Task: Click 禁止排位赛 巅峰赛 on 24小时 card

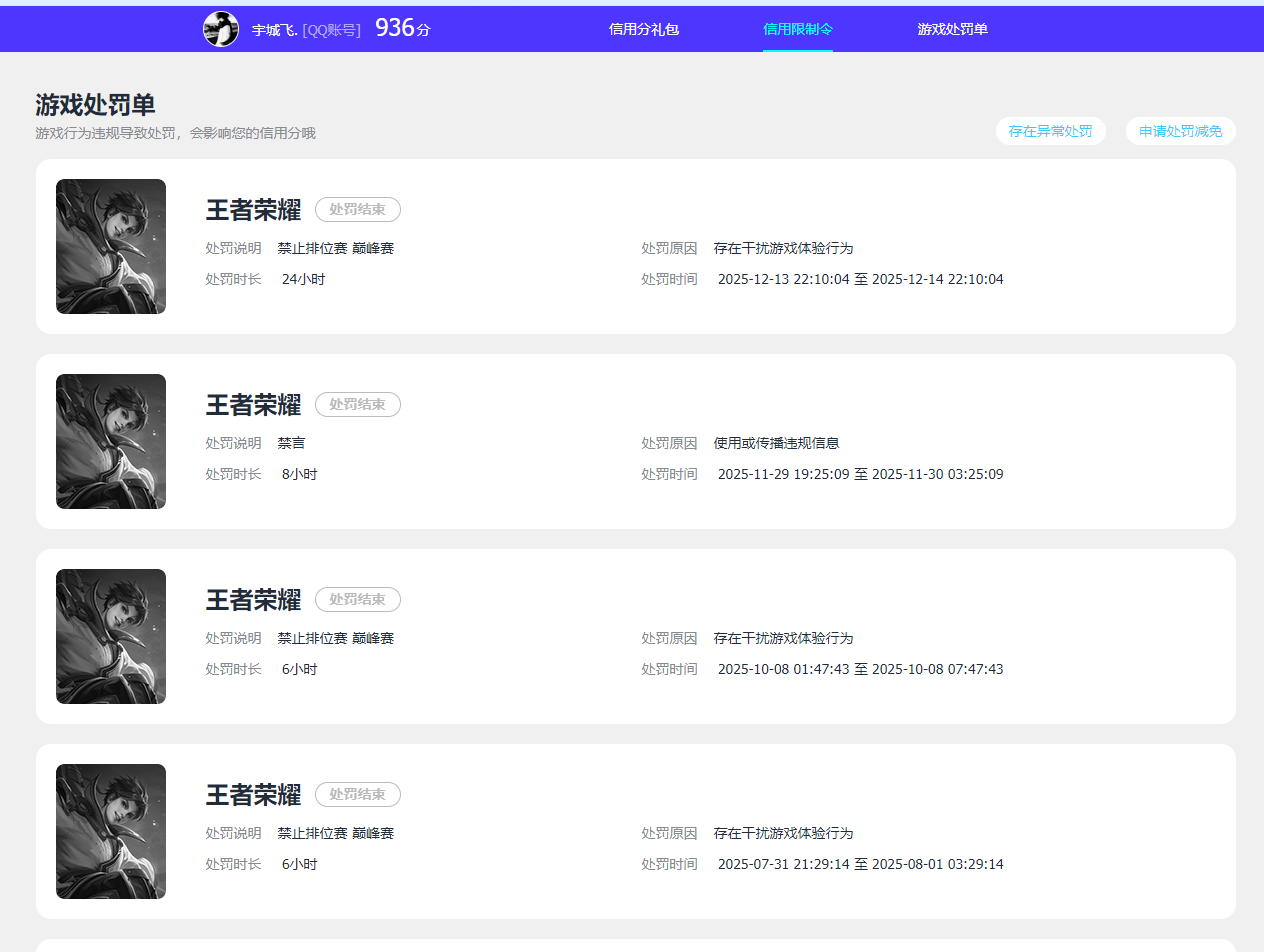Action: [x=336, y=248]
